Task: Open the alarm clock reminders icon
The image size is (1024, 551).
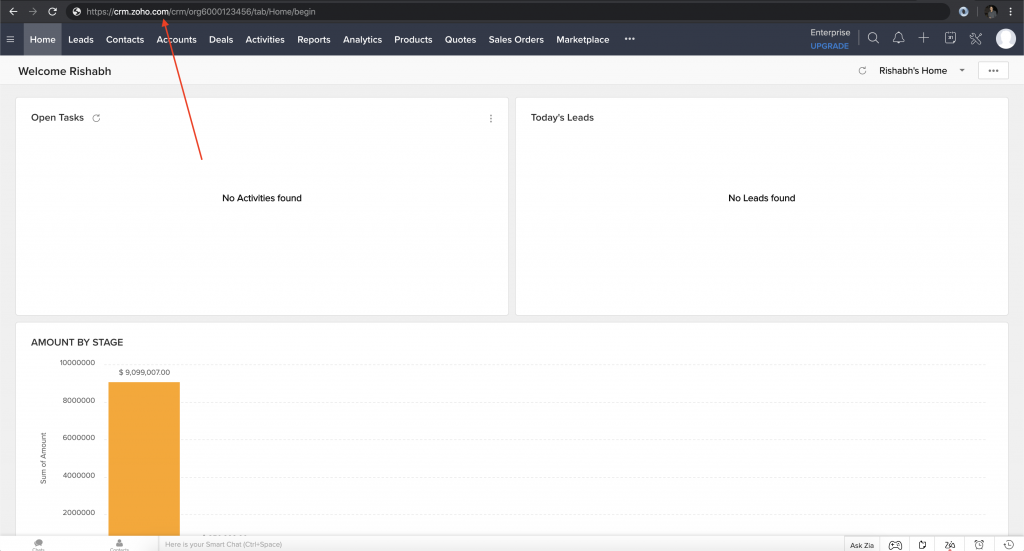Action: [x=979, y=544]
